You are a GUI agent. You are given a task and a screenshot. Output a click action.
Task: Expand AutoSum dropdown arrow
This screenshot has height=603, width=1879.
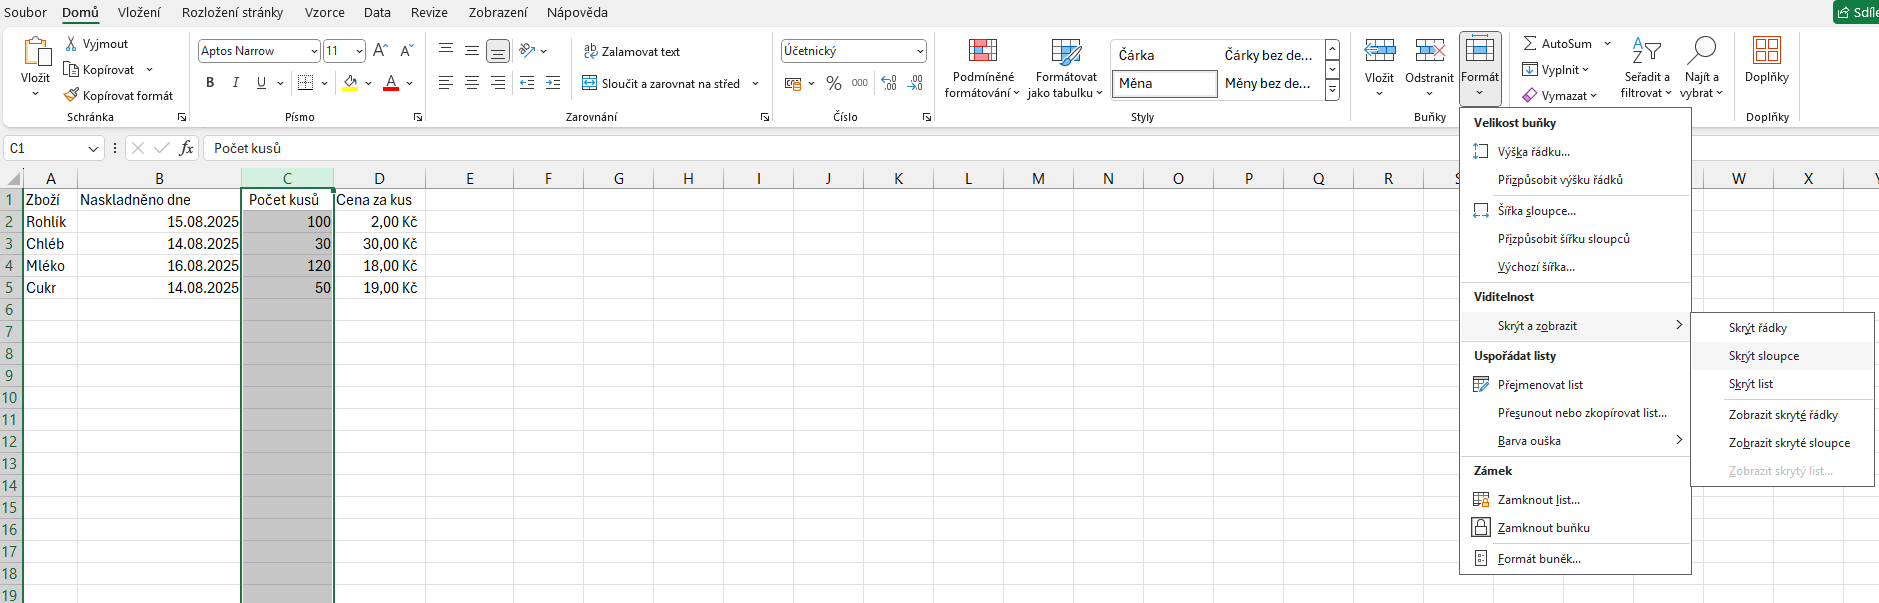coord(1607,43)
